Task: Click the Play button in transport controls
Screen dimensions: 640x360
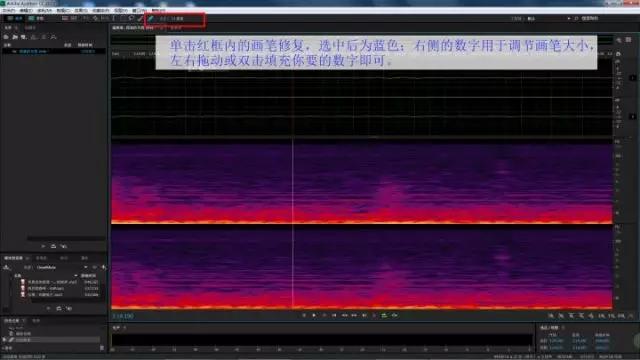Action: coord(314,315)
